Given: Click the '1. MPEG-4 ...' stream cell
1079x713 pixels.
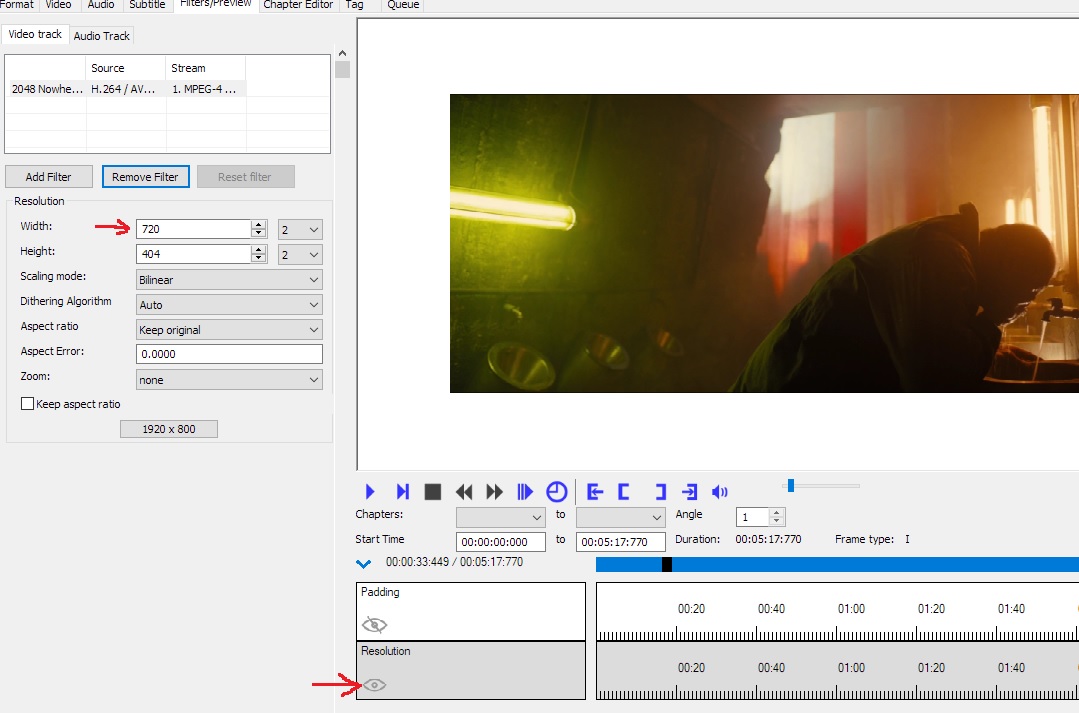Looking at the screenshot, I should click(x=206, y=89).
